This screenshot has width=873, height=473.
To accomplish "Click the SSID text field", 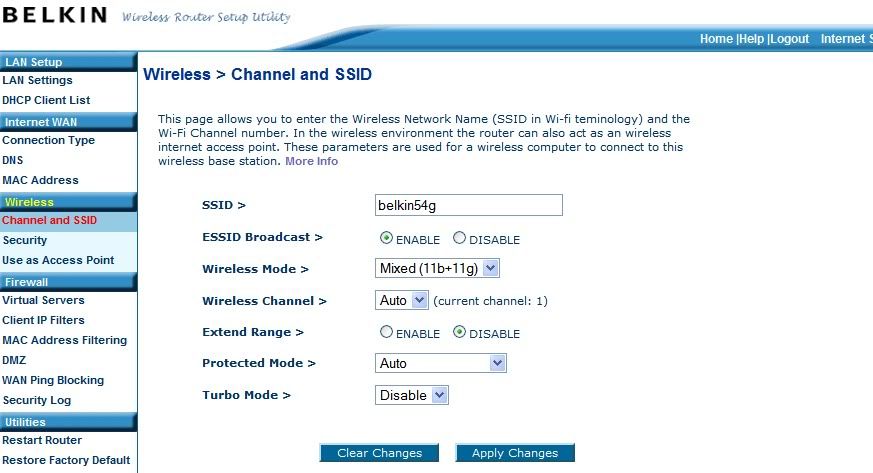I will point(469,205).
